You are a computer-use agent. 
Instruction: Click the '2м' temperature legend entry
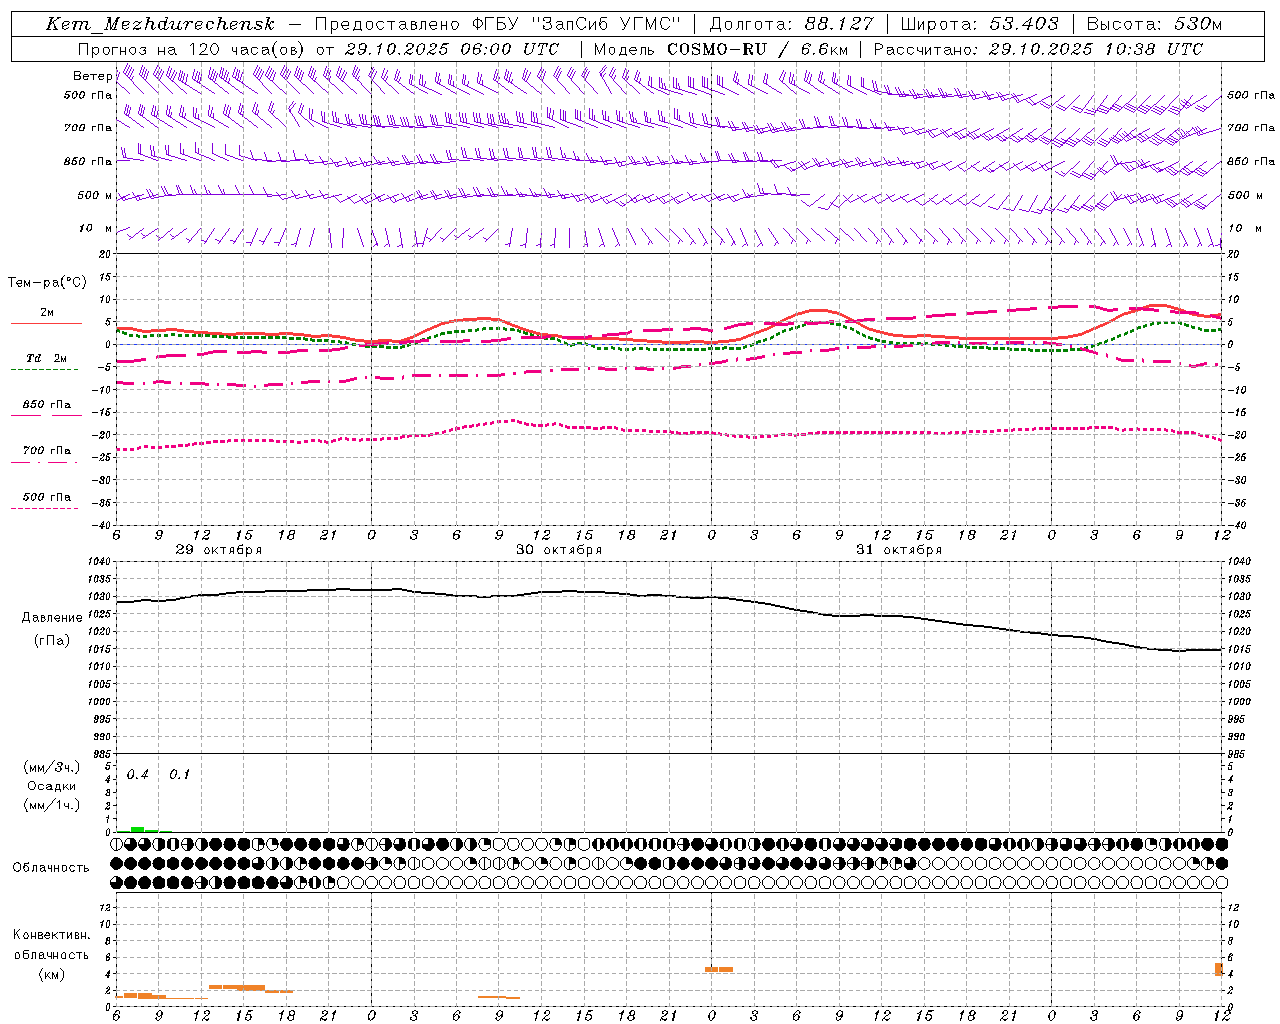coord(47,313)
